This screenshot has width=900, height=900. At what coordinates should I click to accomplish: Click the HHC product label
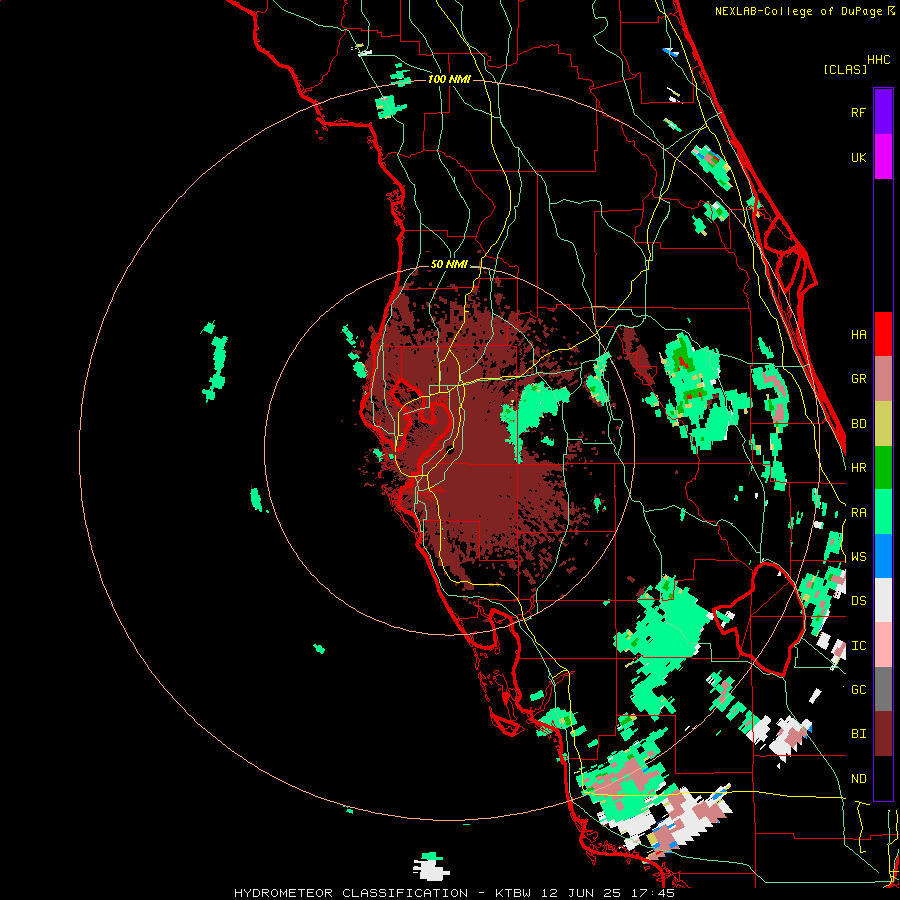pos(879,60)
